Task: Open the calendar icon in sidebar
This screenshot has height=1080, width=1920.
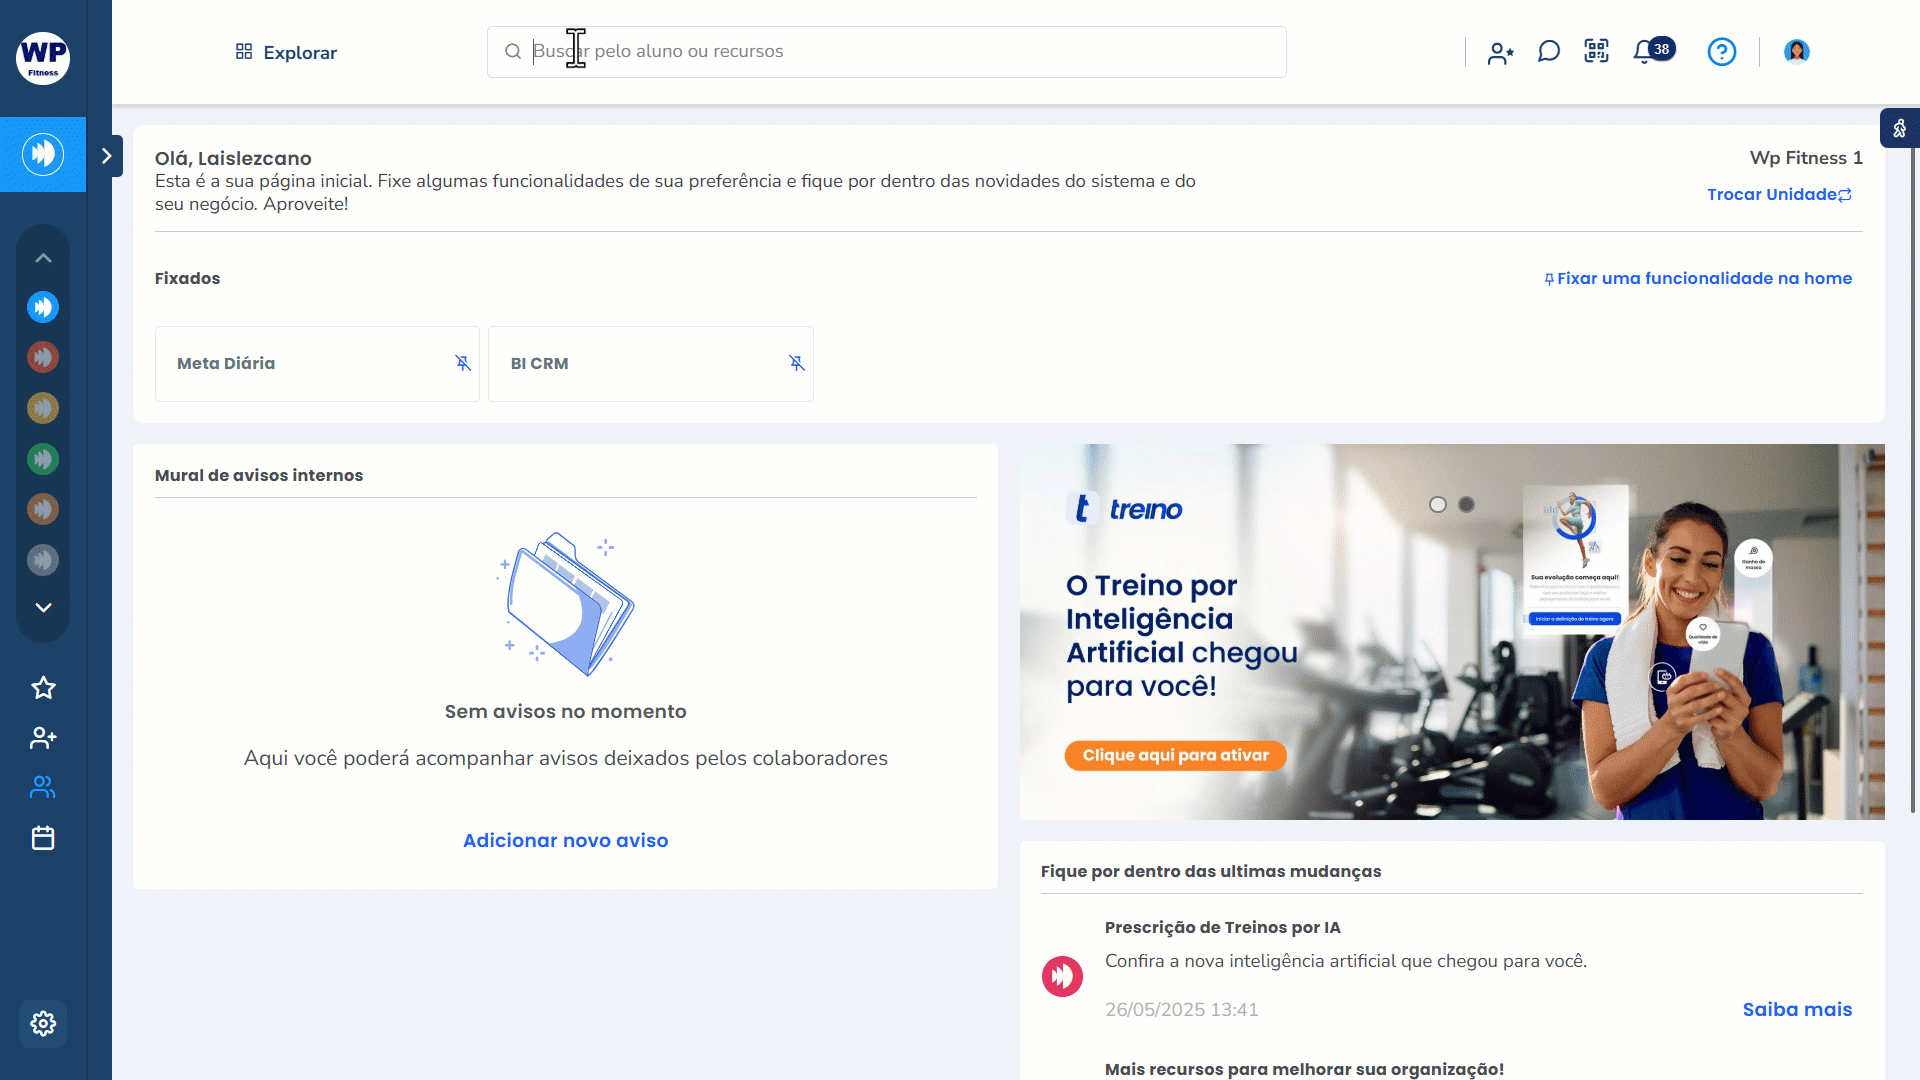Action: (43, 838)
